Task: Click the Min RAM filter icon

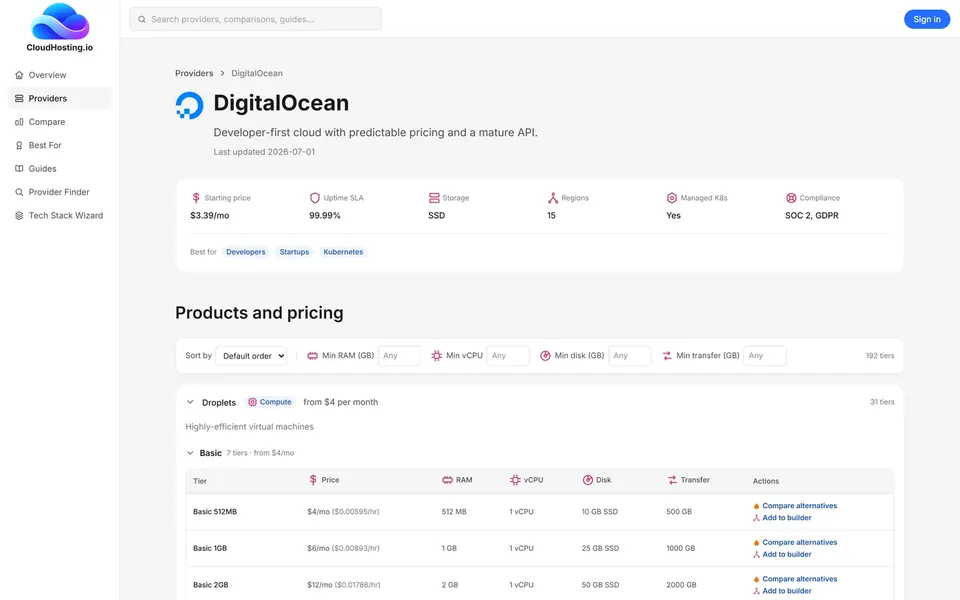Action: point(312,356)
